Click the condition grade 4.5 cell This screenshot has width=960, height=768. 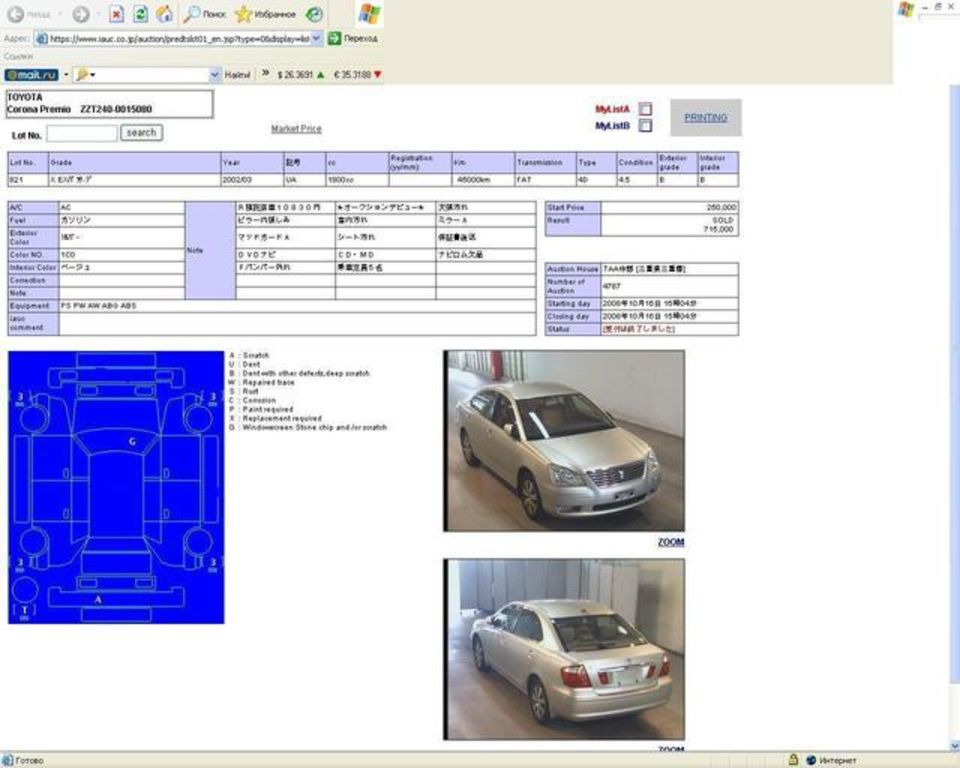[x=637, y=180]
